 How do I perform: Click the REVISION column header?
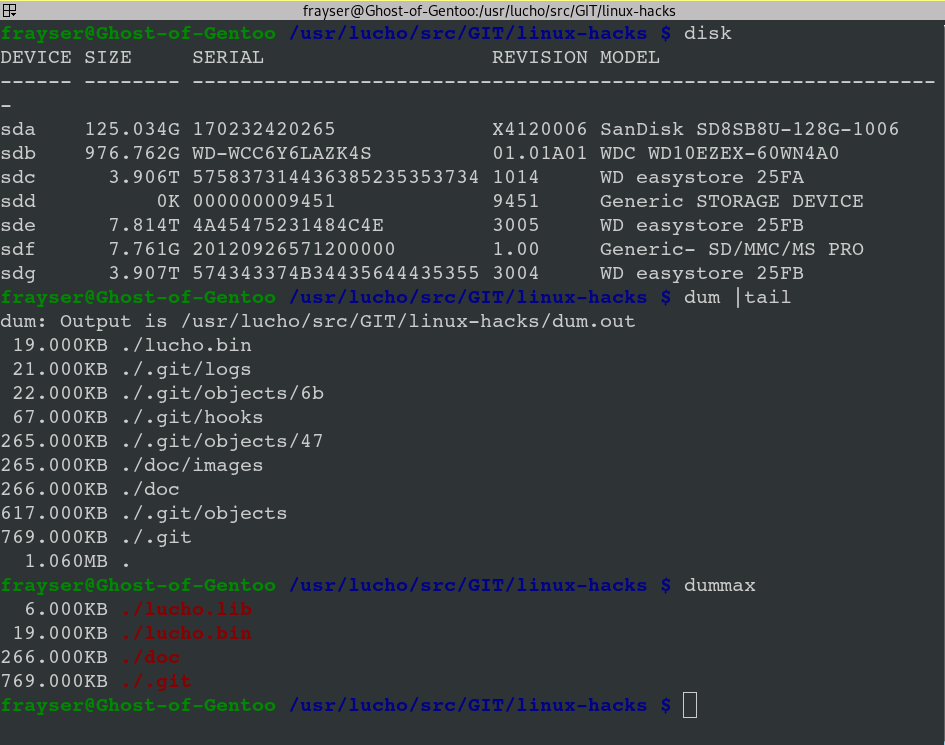click(x=539, y=57)
